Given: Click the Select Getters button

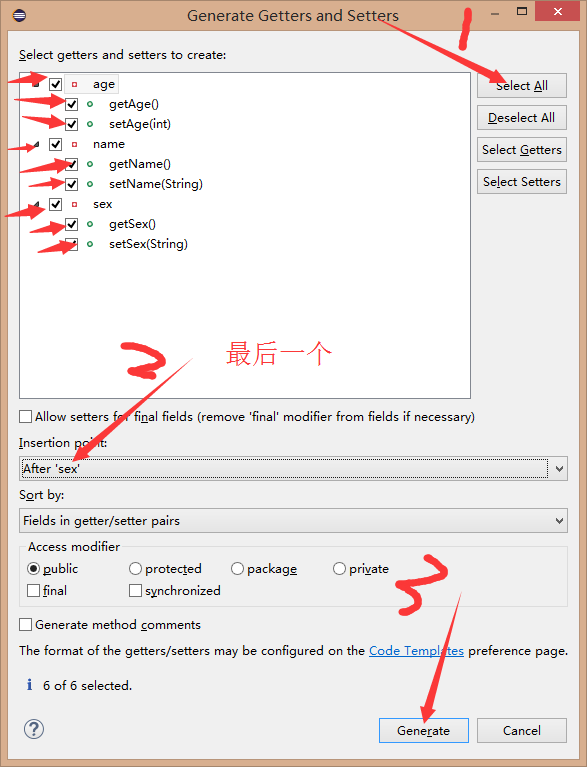Looking at the screenshot, I should click(x=522, y=150).
